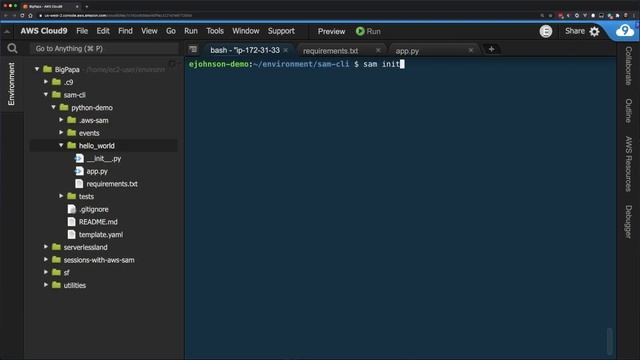Open the AWS Resources side panel
Image resolution: width=640 pixels, height=360 pixels.
coord(629,164)
